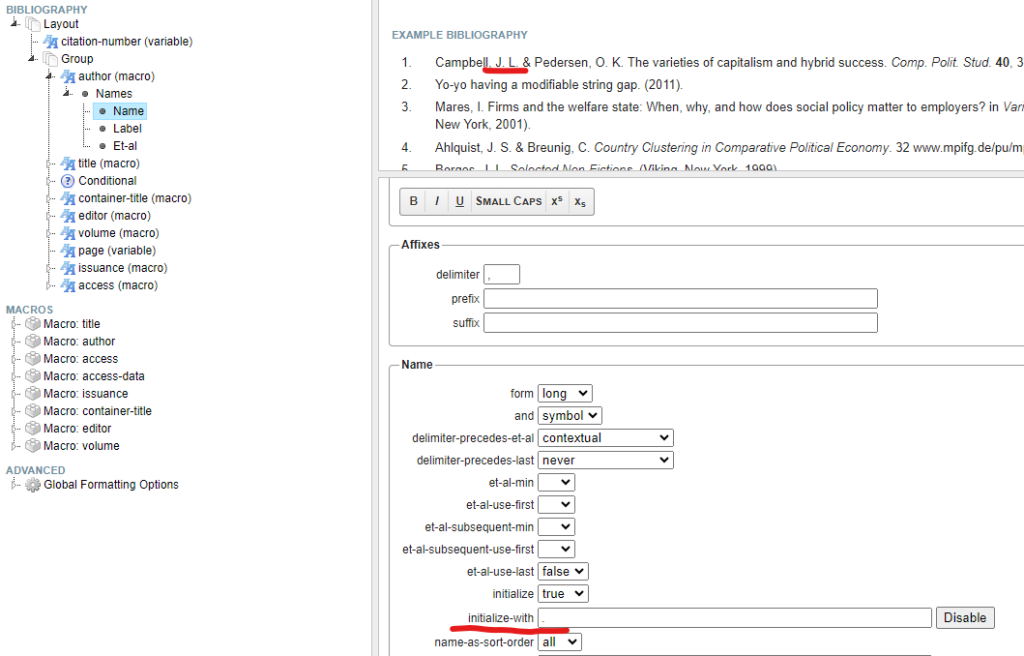Toggle Small Caps formatting
This screenshot has height=656, width=1024.
click(x=508, y=201)
